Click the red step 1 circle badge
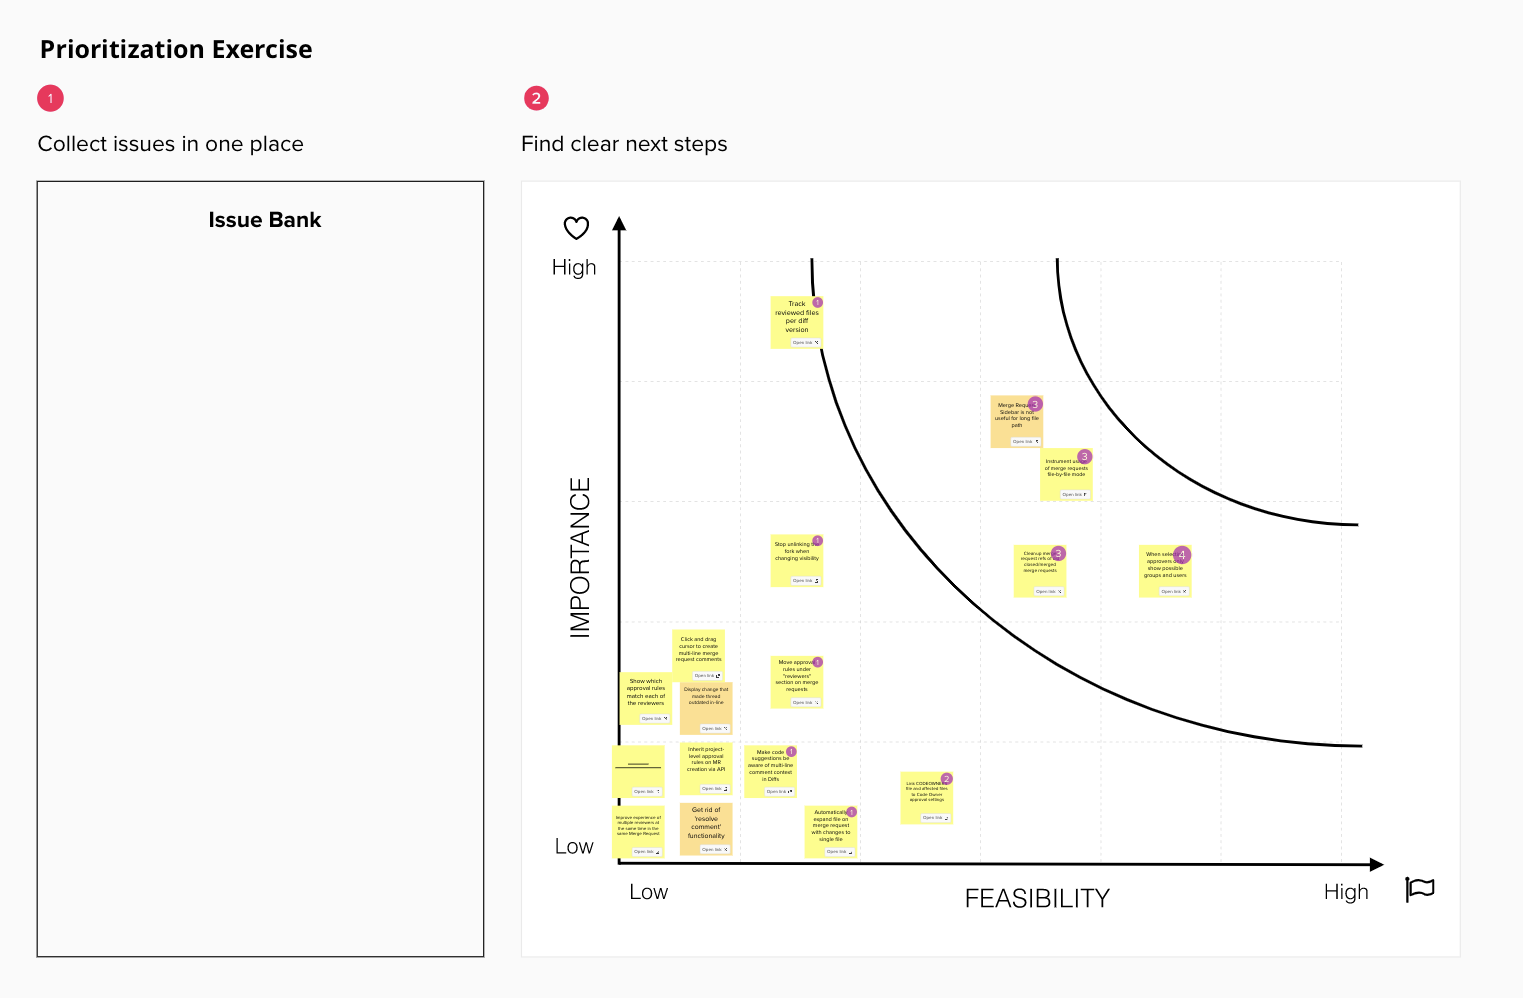The image size is (1523, 998). (50, 98)
